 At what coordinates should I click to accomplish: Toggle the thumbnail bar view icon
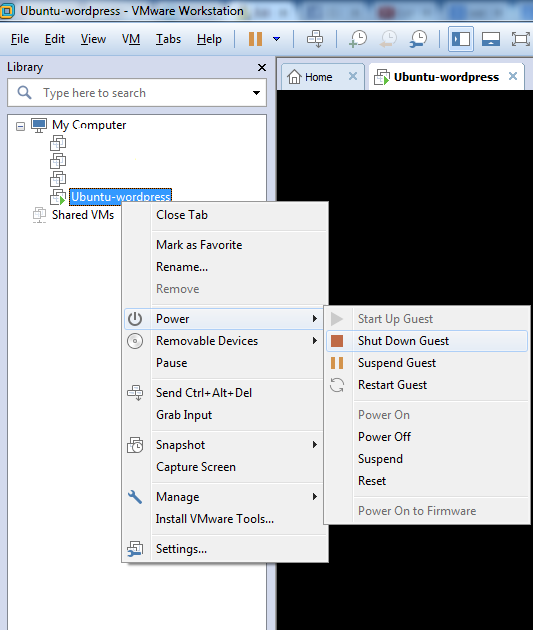491,39
